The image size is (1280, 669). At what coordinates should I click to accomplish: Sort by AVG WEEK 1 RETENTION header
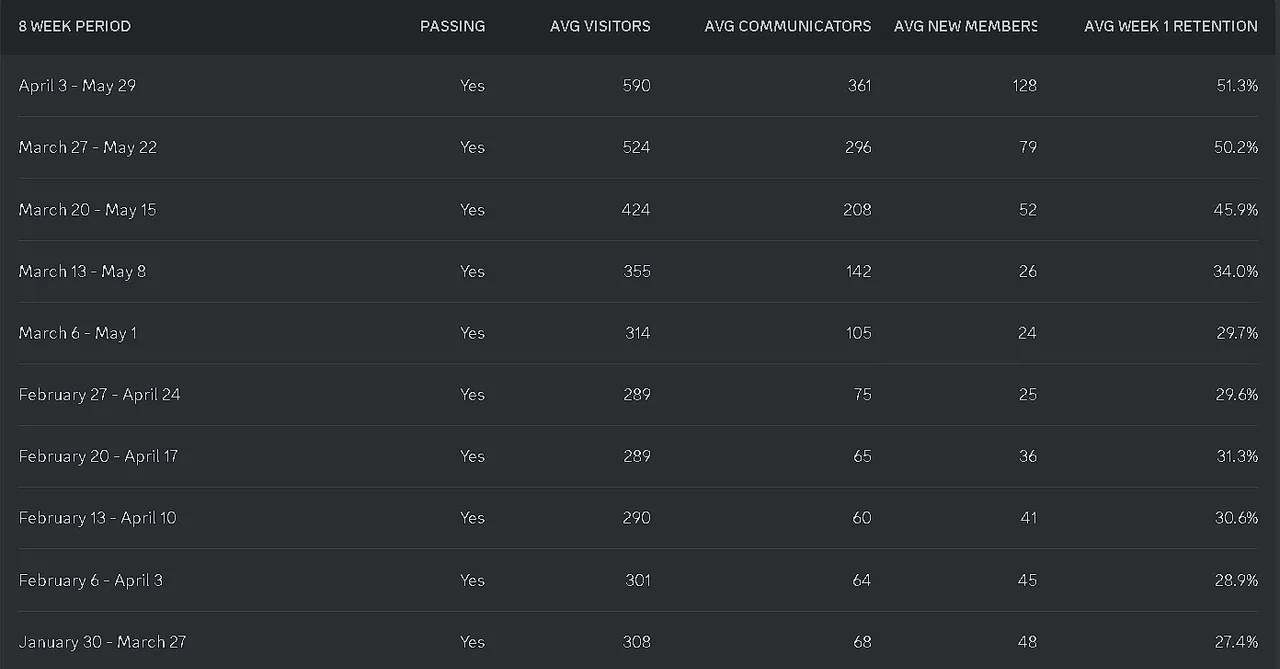pos(1171,26)
